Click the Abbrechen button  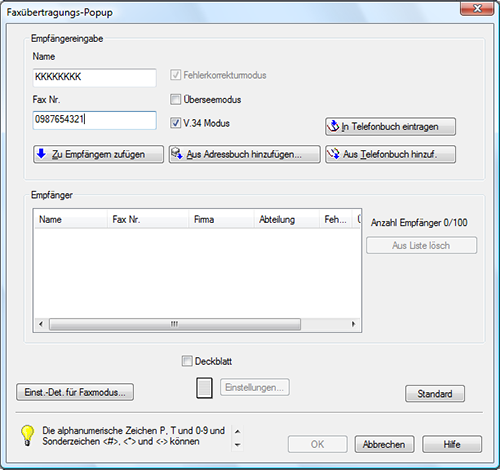384,444
